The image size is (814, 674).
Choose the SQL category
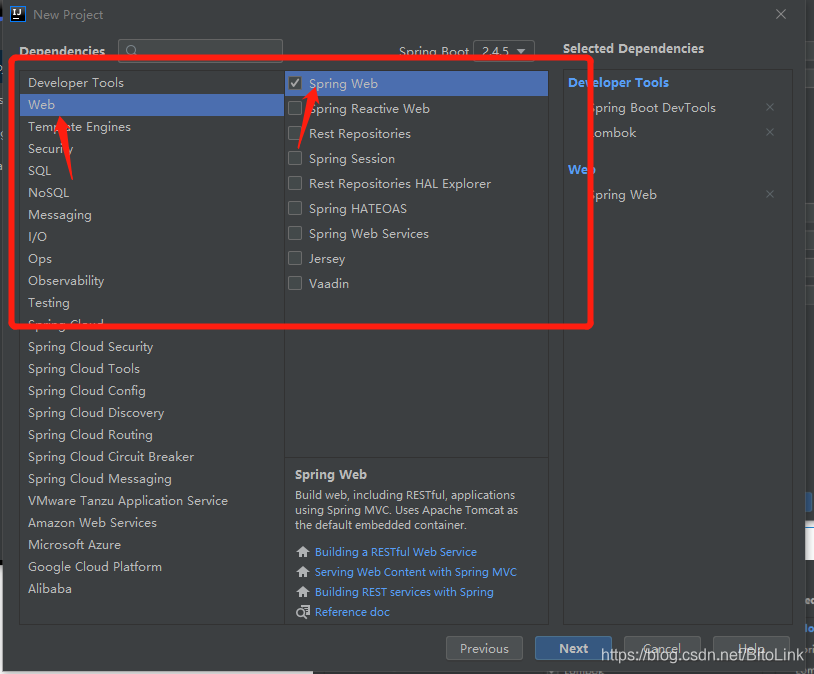click(x=152, y=170)
